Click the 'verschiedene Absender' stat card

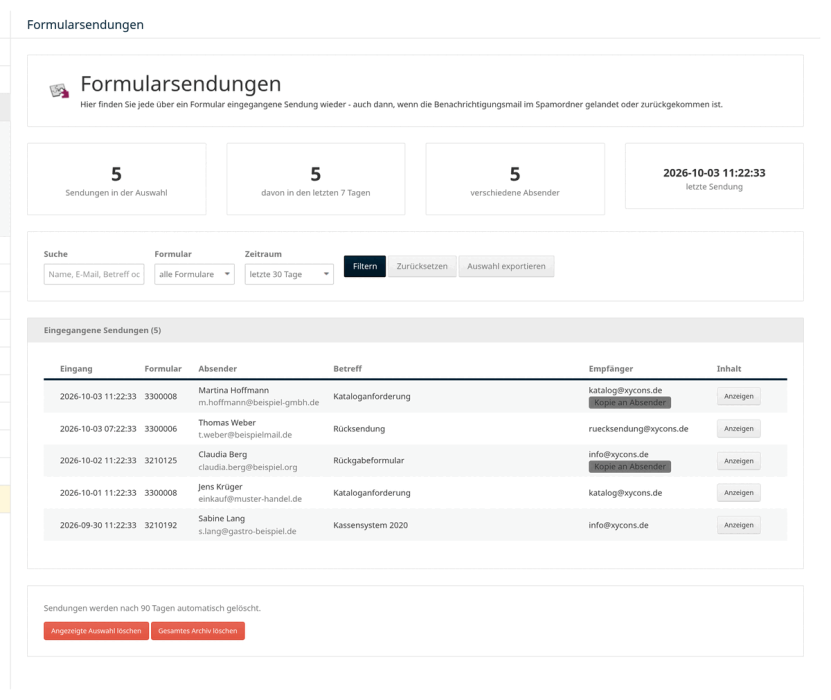point(515,179)
